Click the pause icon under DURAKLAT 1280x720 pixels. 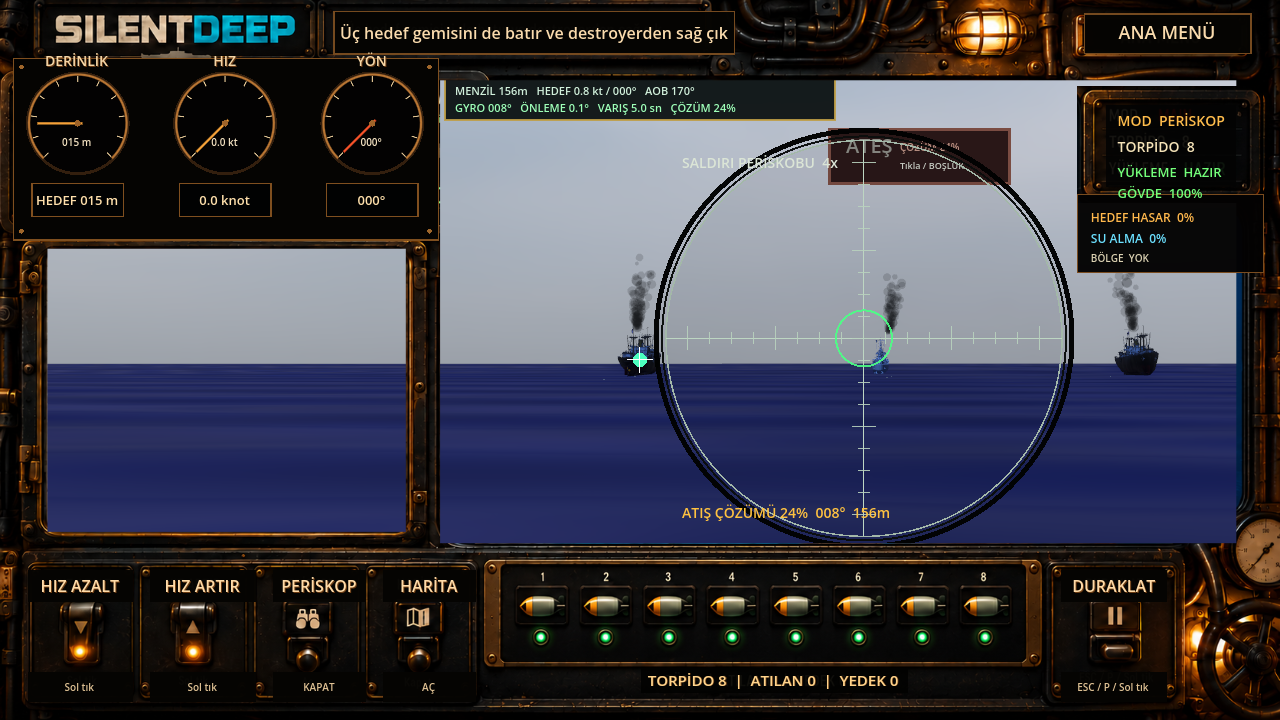1115,616
